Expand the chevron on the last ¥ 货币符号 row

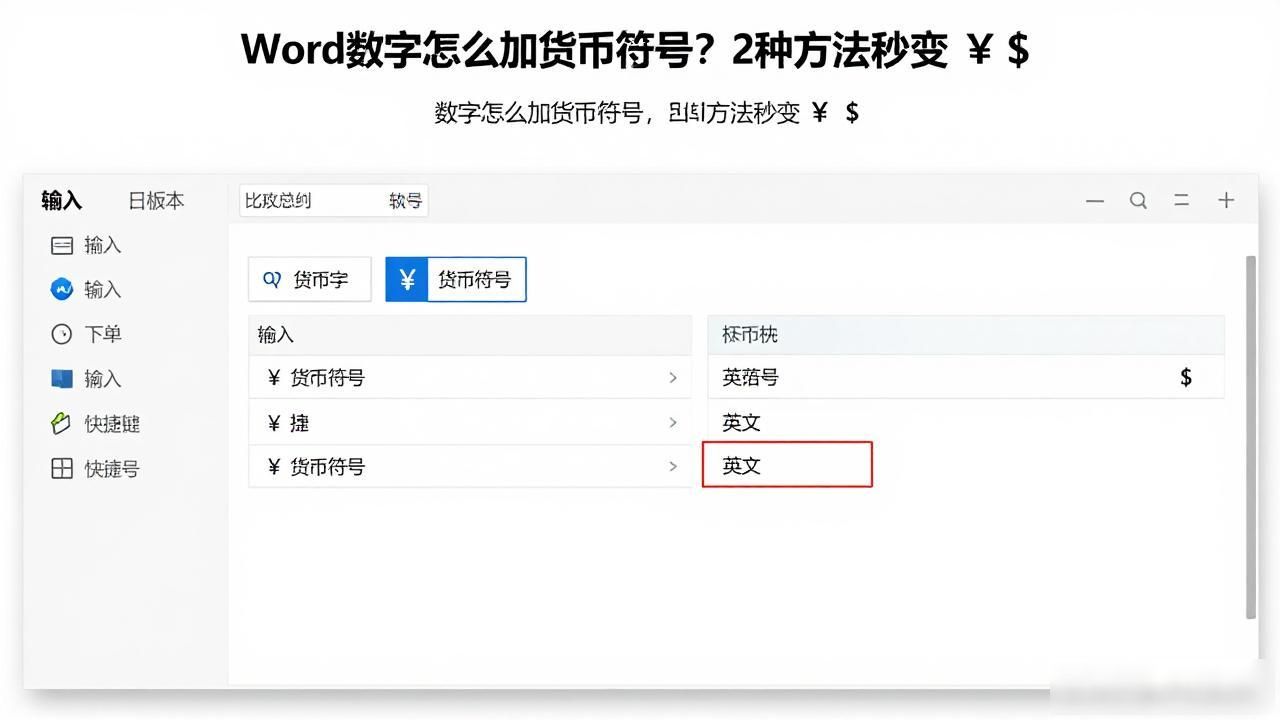[x=673, y=466]
